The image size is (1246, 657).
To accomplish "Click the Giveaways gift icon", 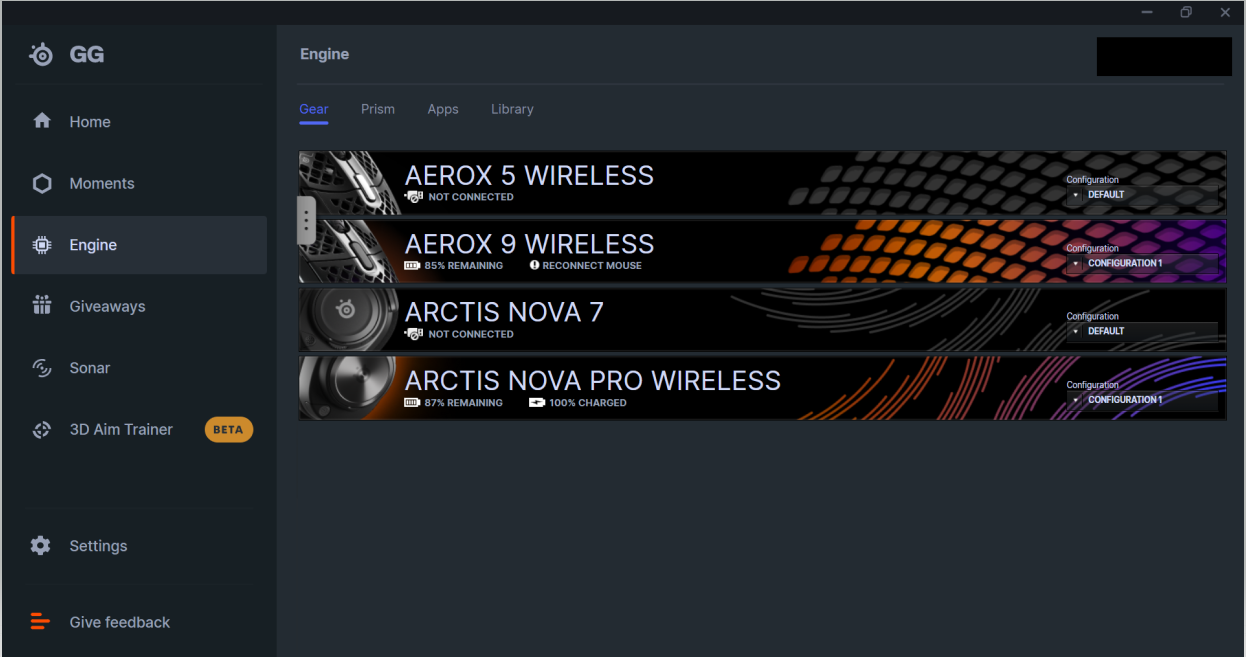I will click(x=42, y=306).
